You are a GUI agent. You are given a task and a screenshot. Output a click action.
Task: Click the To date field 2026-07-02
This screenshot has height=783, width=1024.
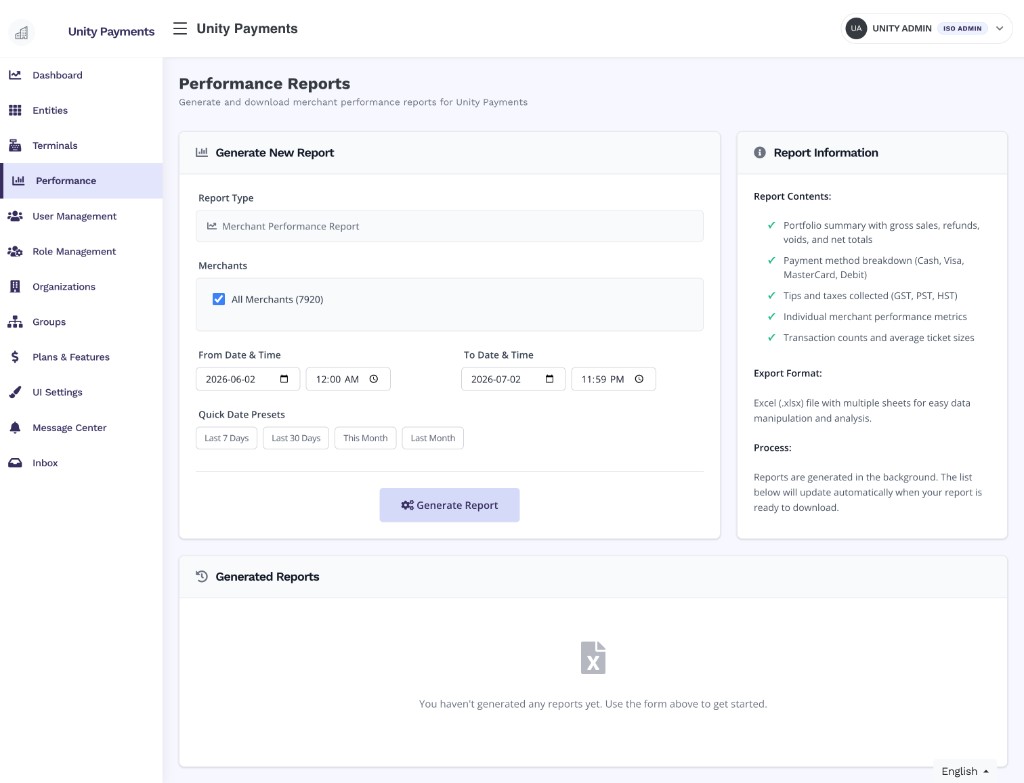click(x=513, y=379)
